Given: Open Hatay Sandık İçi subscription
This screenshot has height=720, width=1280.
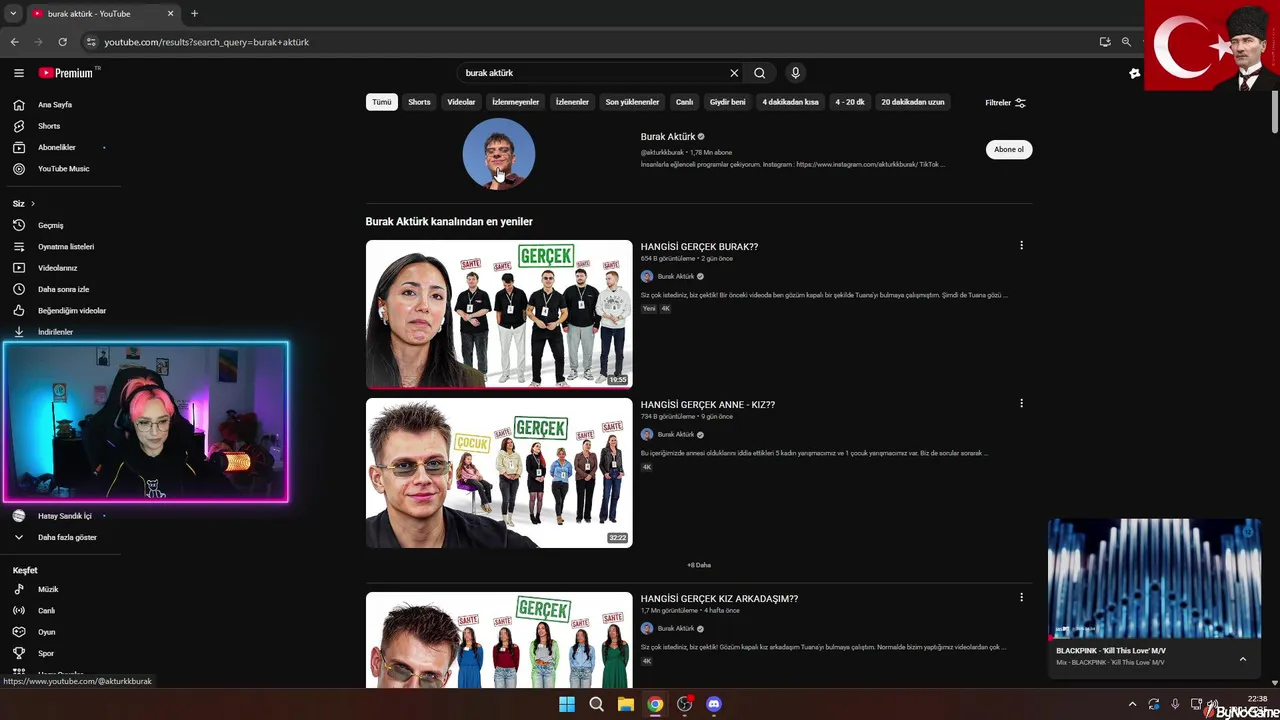Looking at the screenshot, I should (64, 516).
